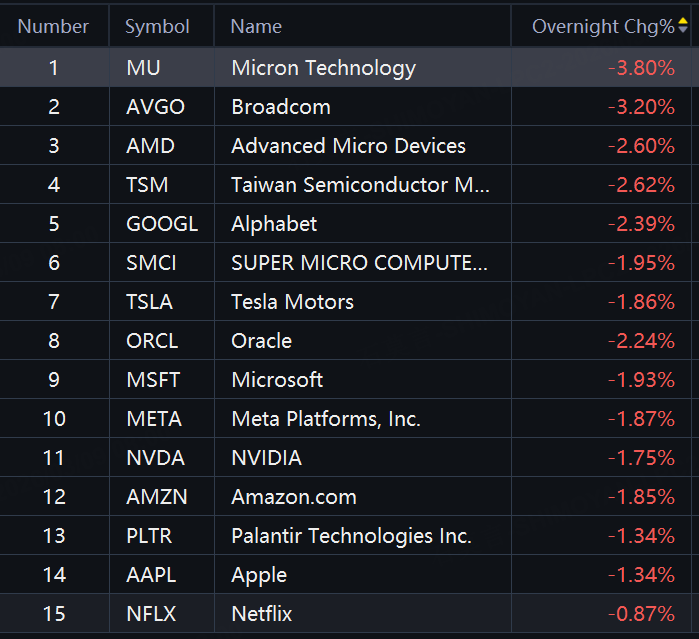Select the META symbol
Screen dimensions: 699x639
point(154,419)
